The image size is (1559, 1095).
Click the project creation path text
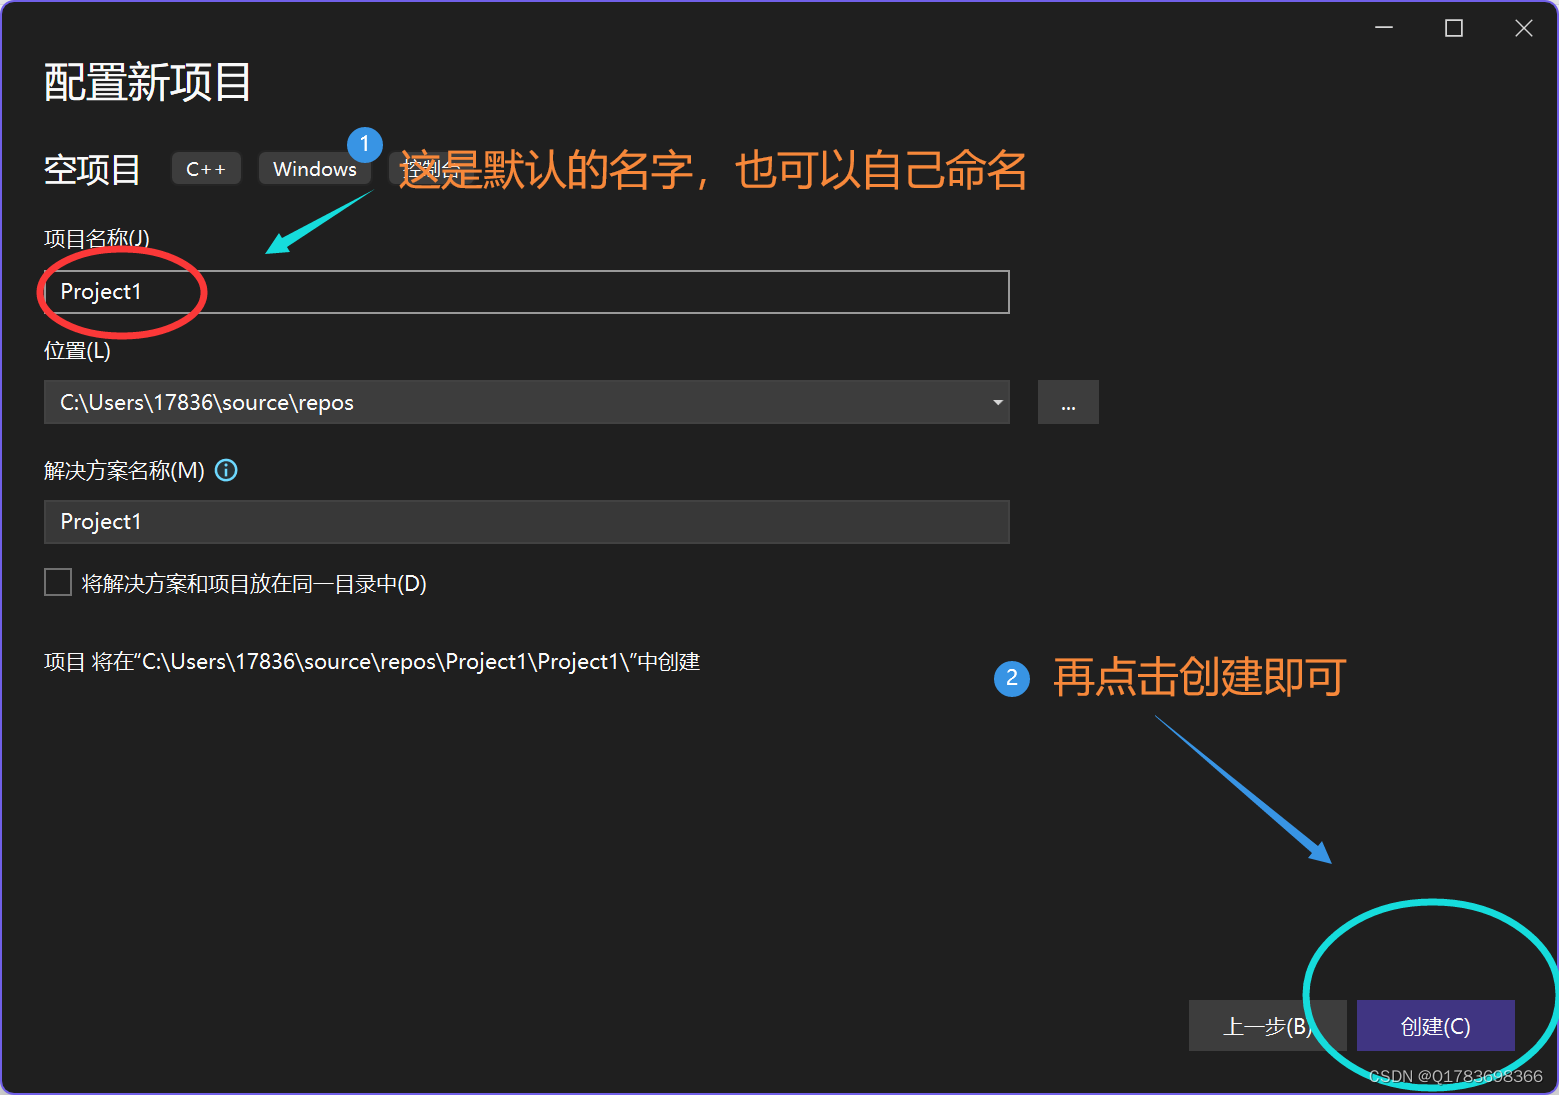[x=372, y=662]
